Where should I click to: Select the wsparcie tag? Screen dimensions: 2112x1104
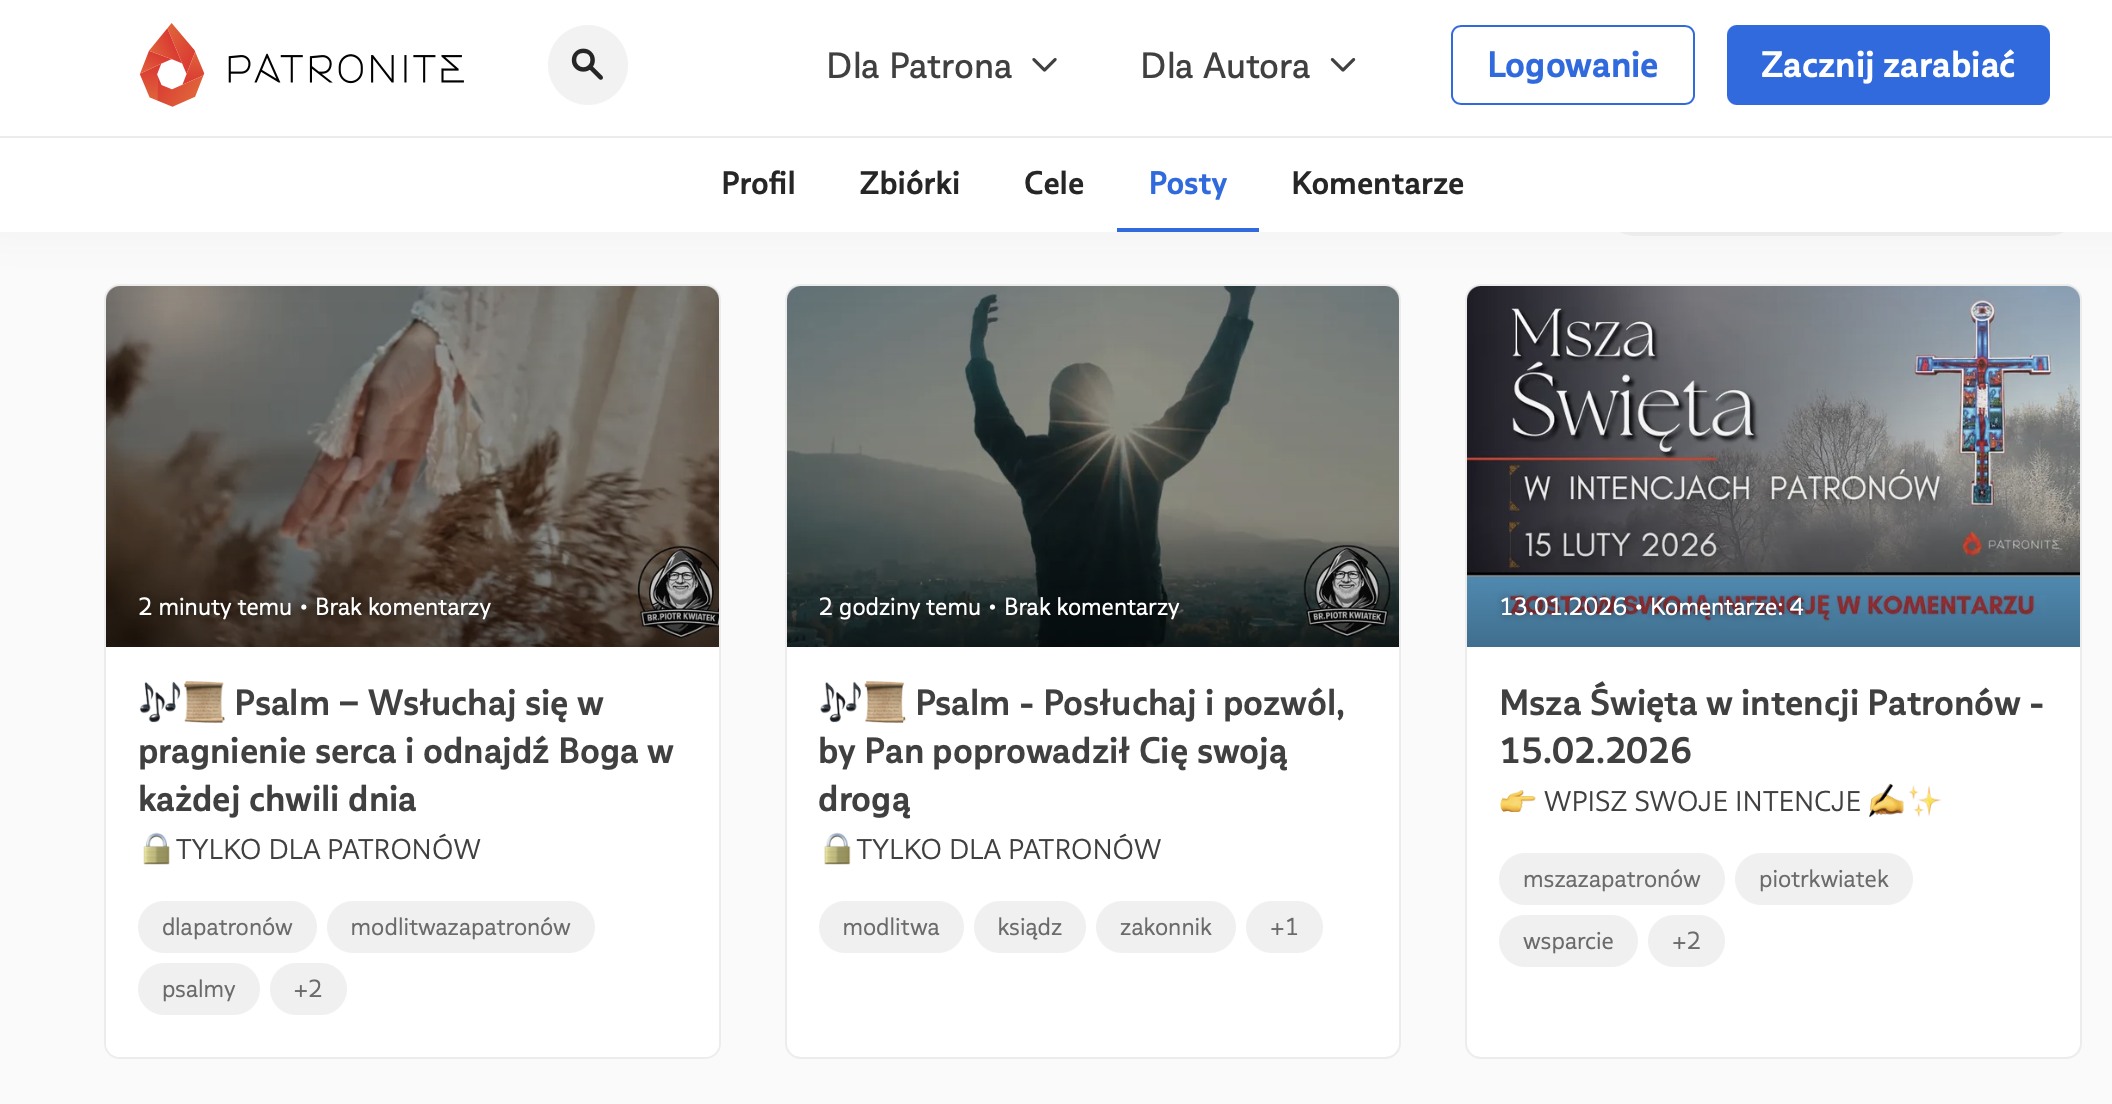[1567, 940]
